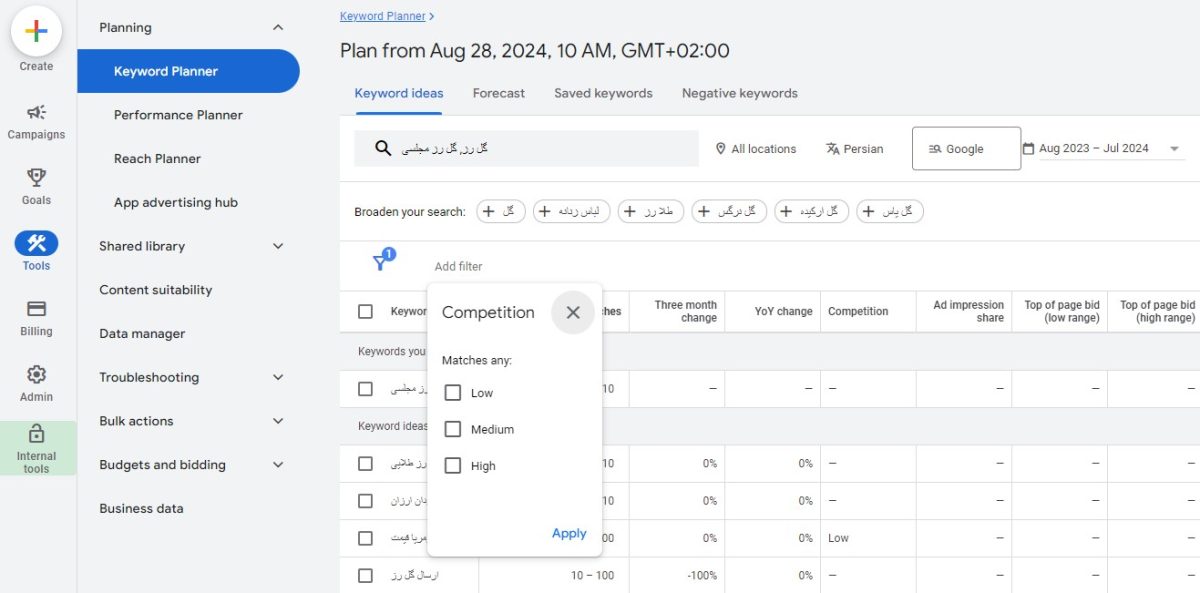1200x593 pixels.
Task: Check the Low competition checkbox
Action: pos(453,393)
